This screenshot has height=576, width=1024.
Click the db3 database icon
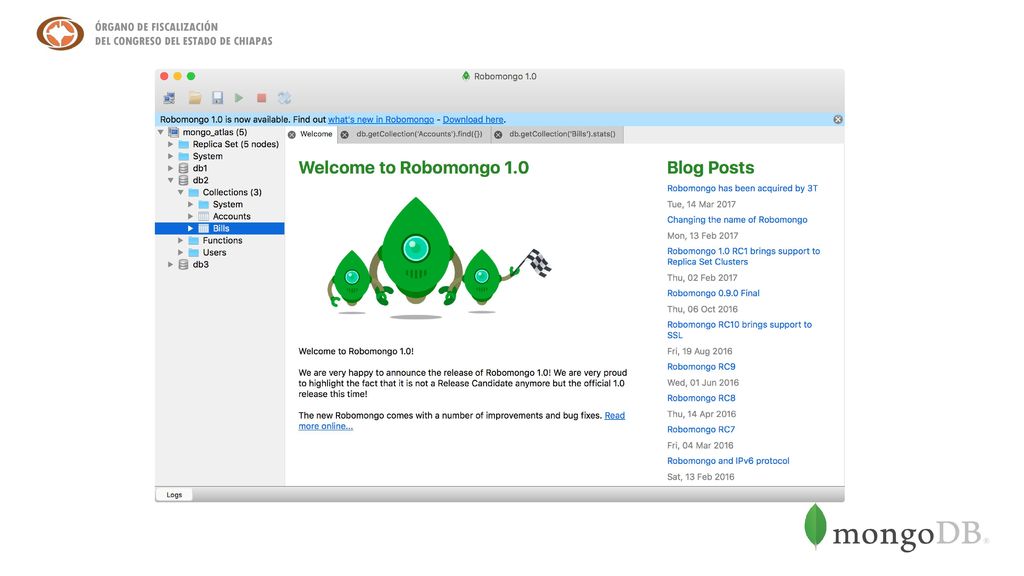tap(184, 264)
